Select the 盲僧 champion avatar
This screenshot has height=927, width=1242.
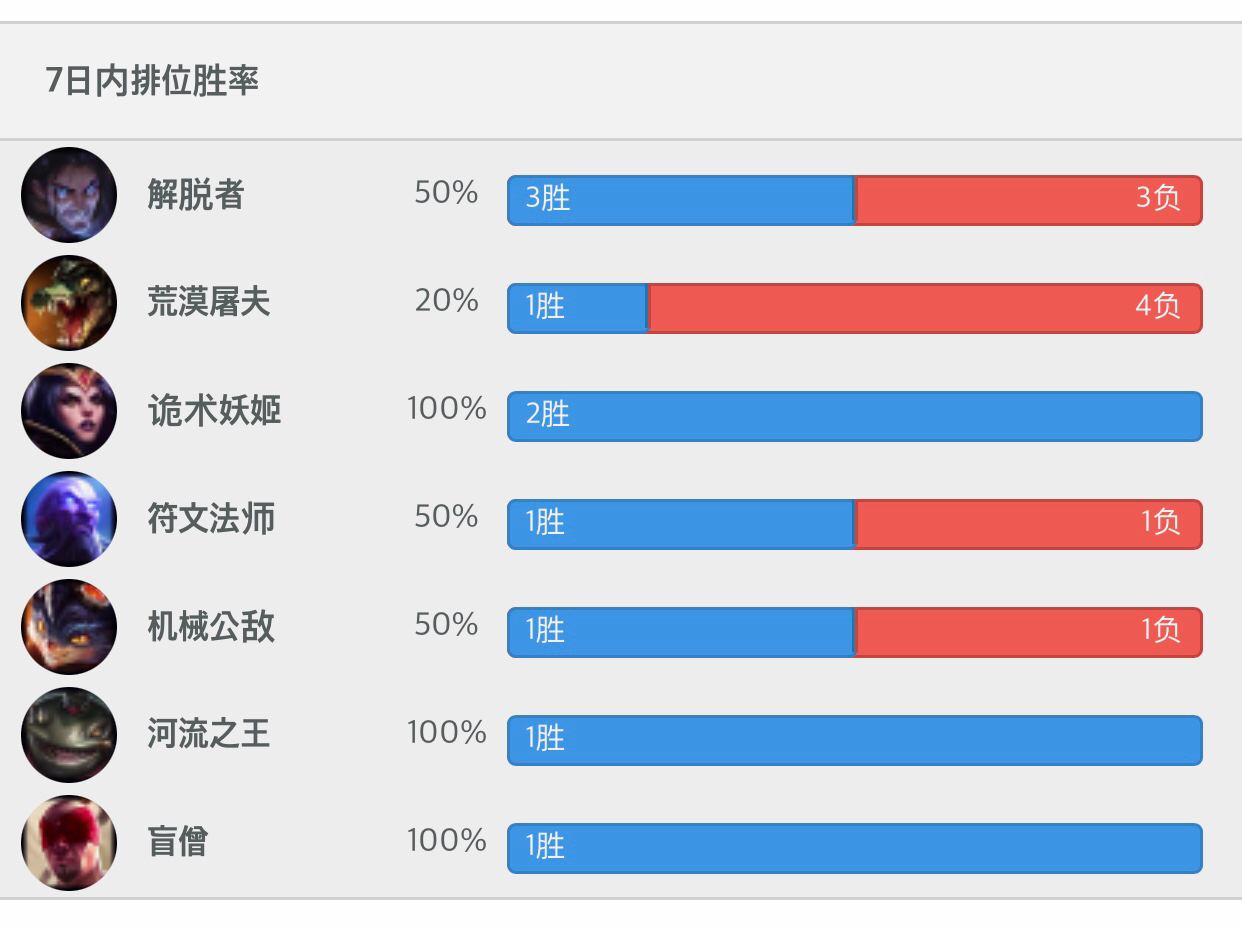pos(69,843)
